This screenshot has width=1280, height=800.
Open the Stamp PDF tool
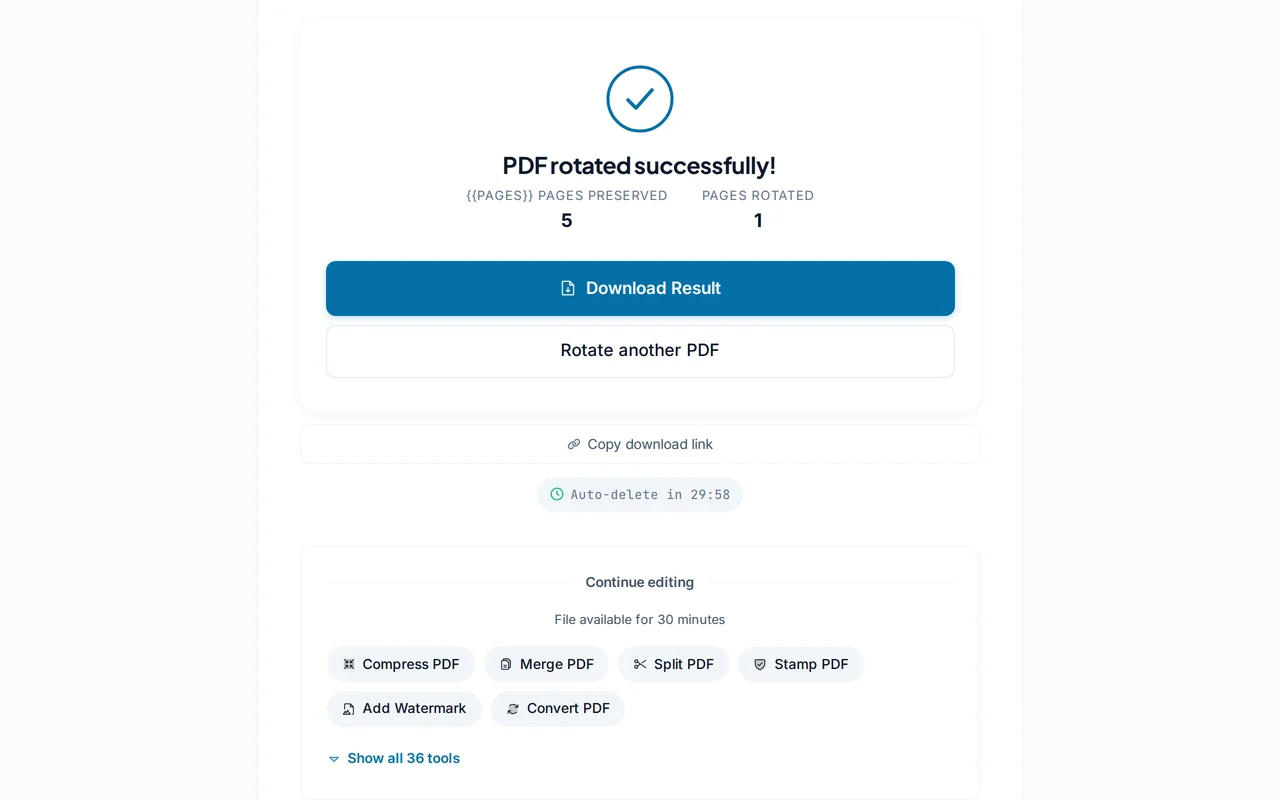[x=801, y=663]
